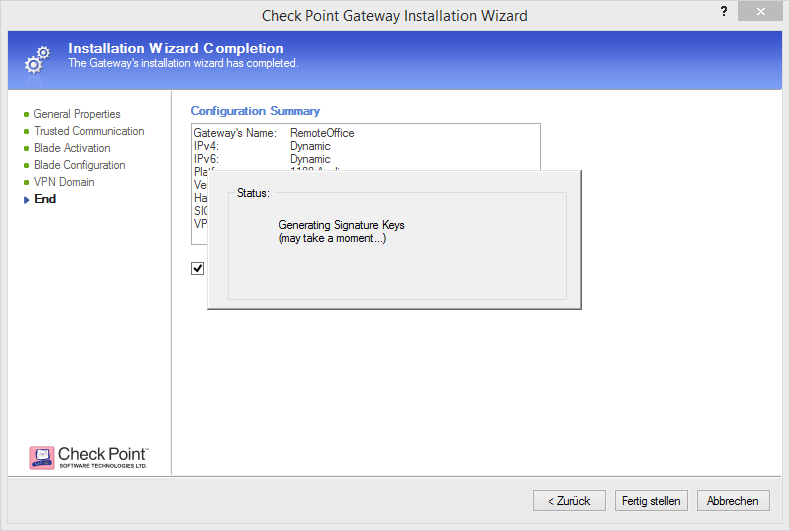Click the Configuration Summary heading
The image size is (790, 531).
coord(255,111)
